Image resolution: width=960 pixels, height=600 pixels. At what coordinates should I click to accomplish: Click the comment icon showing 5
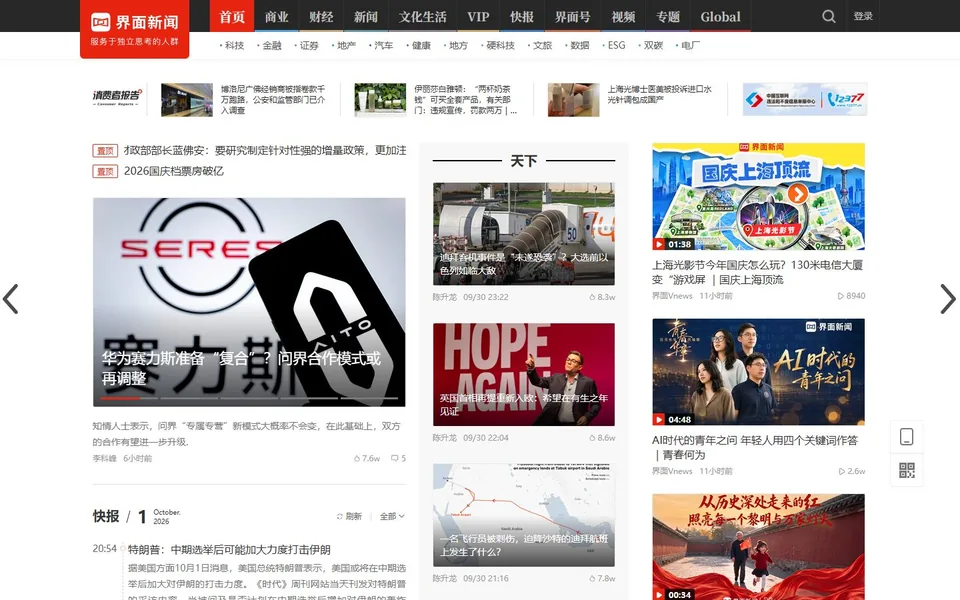coord(394,458)
